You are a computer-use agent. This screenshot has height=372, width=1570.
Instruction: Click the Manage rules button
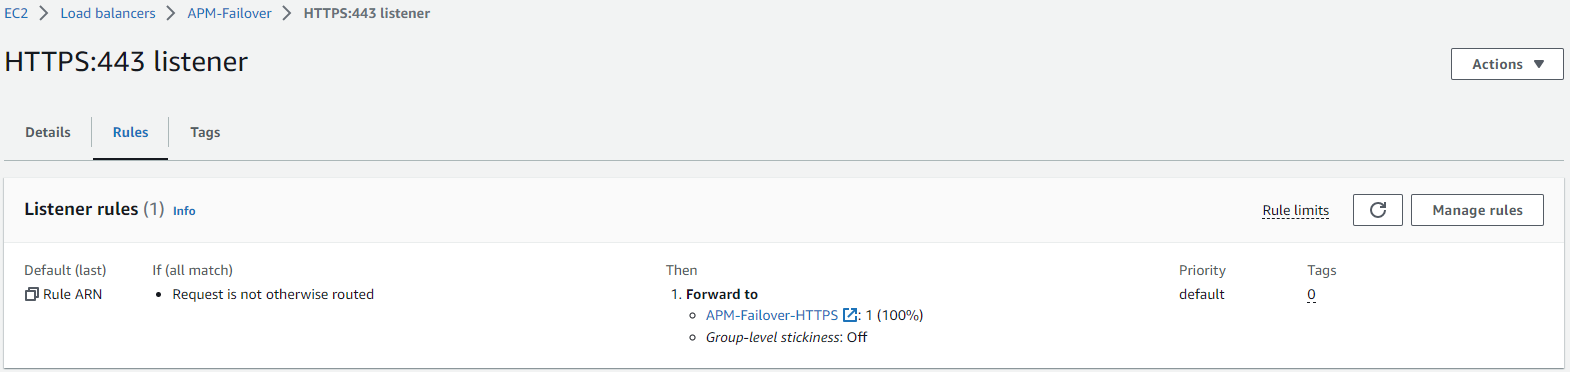point(1477,210)
